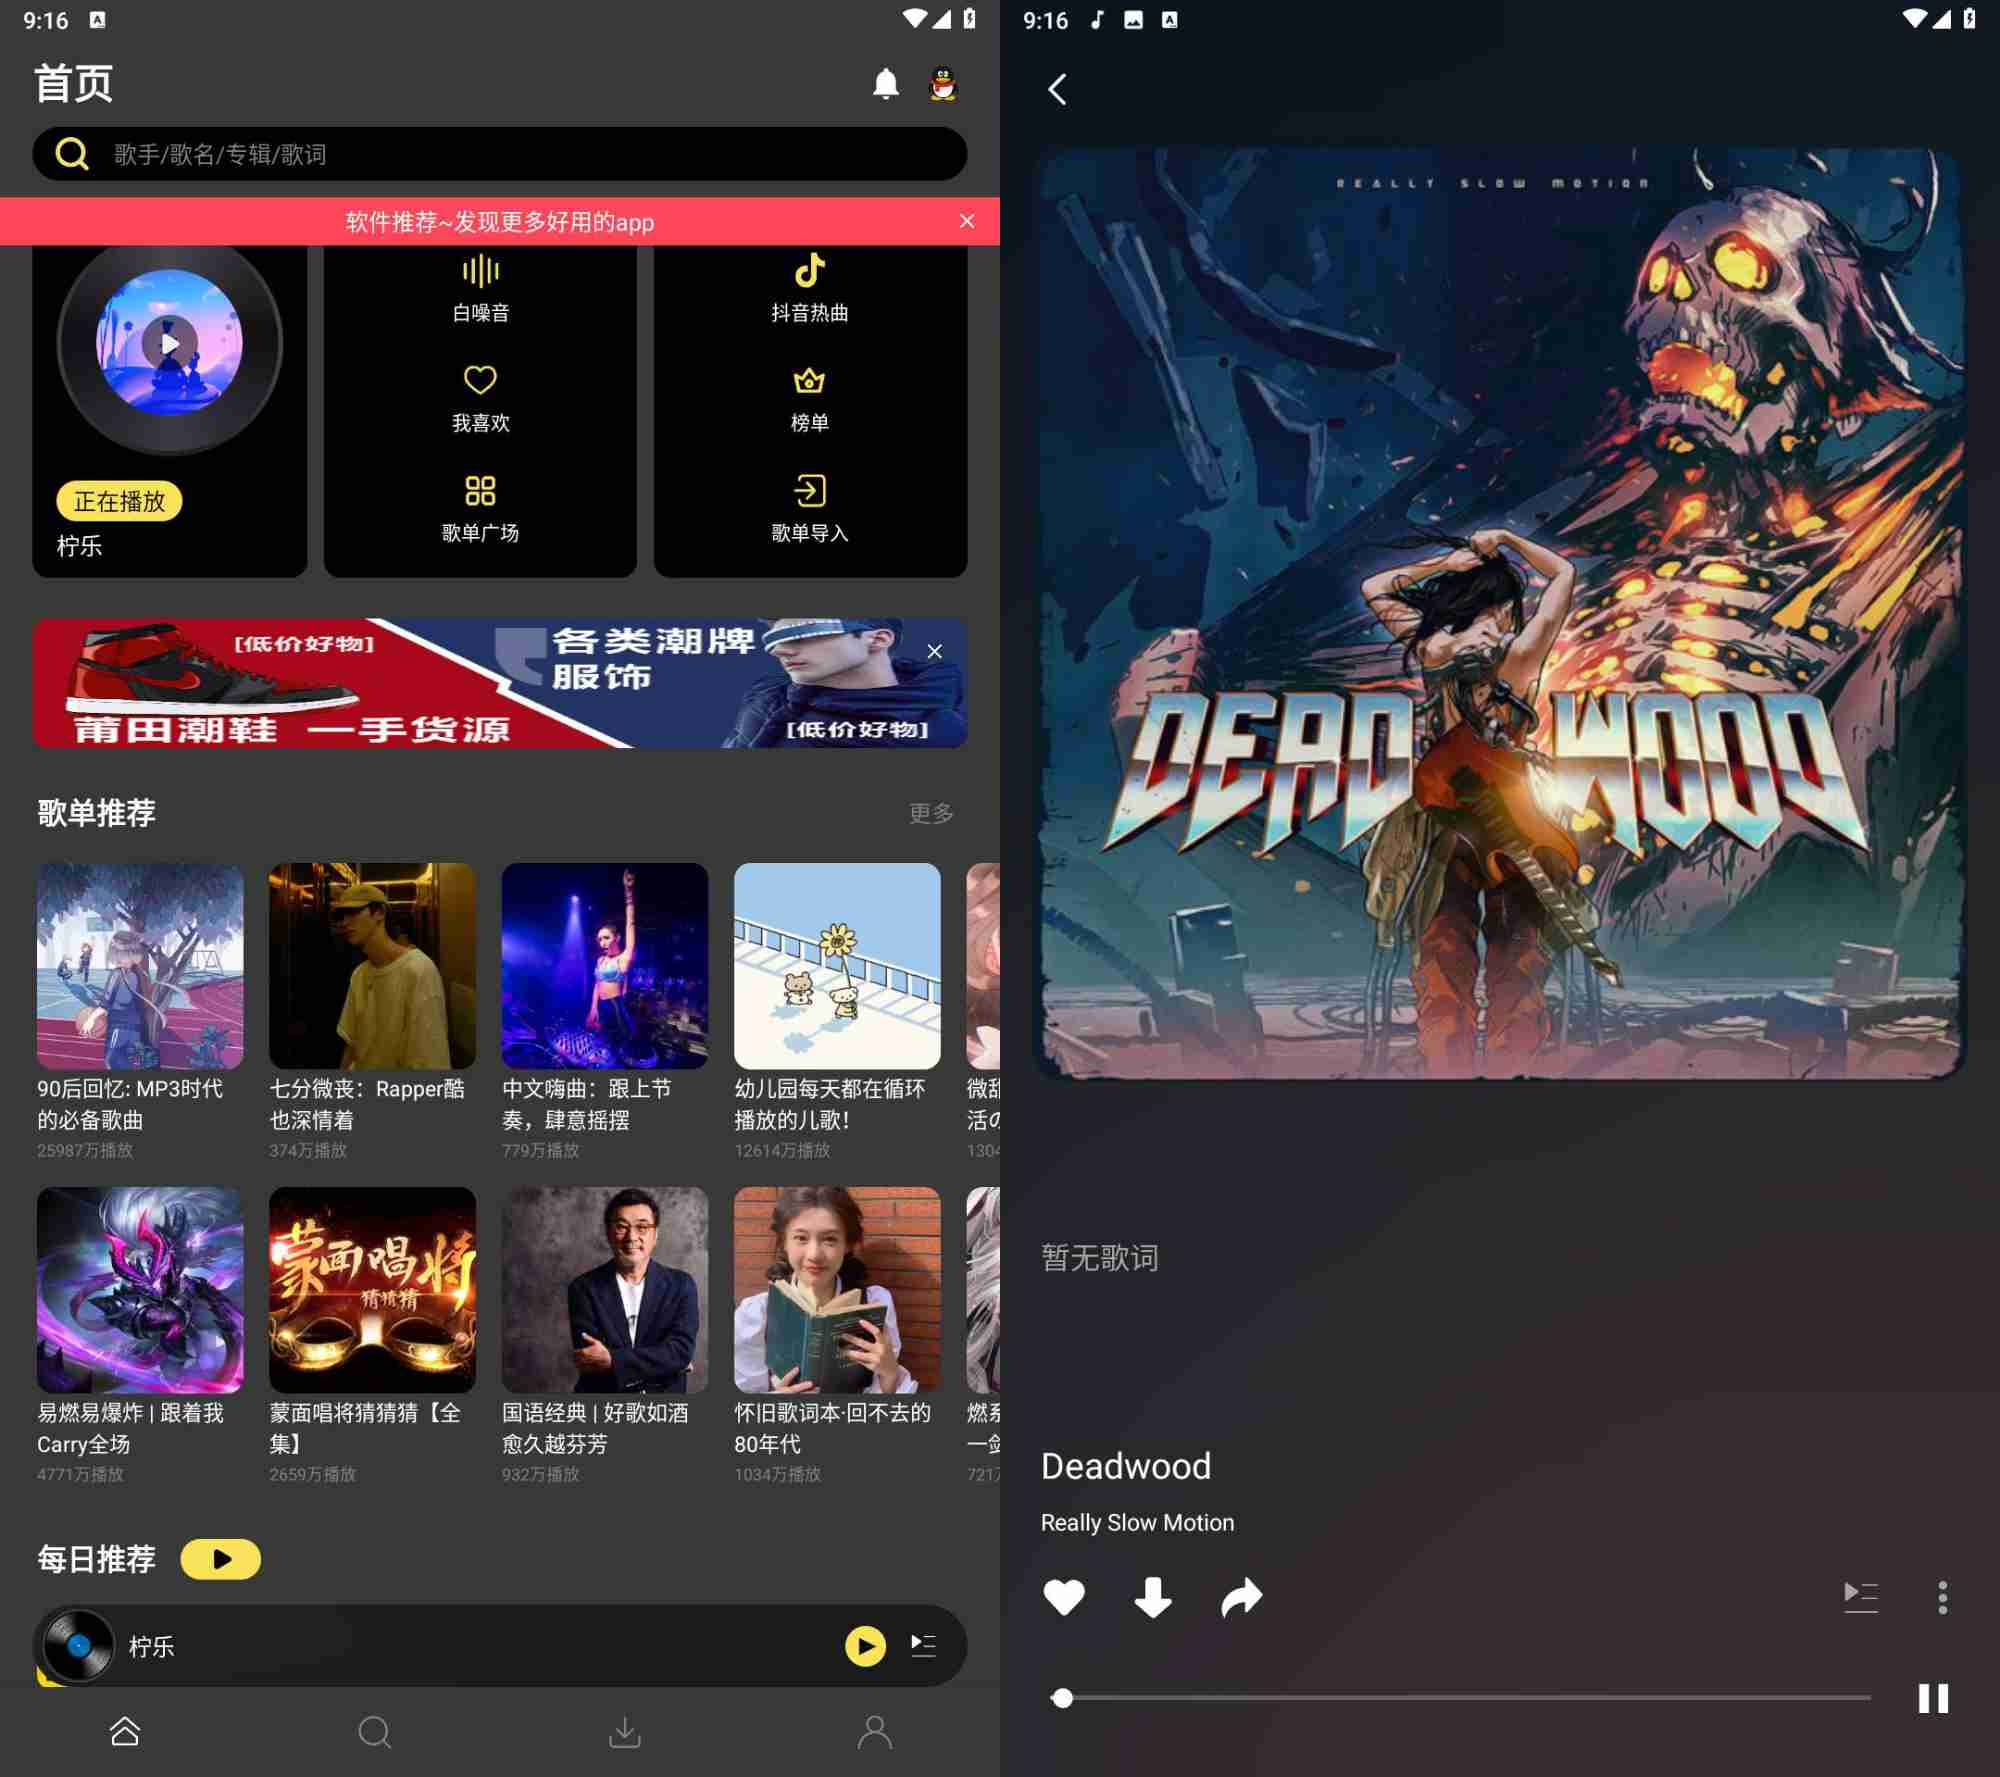
Task: Open the 幼儿园 children's songs playlist cover
Action: pos(837,966)
